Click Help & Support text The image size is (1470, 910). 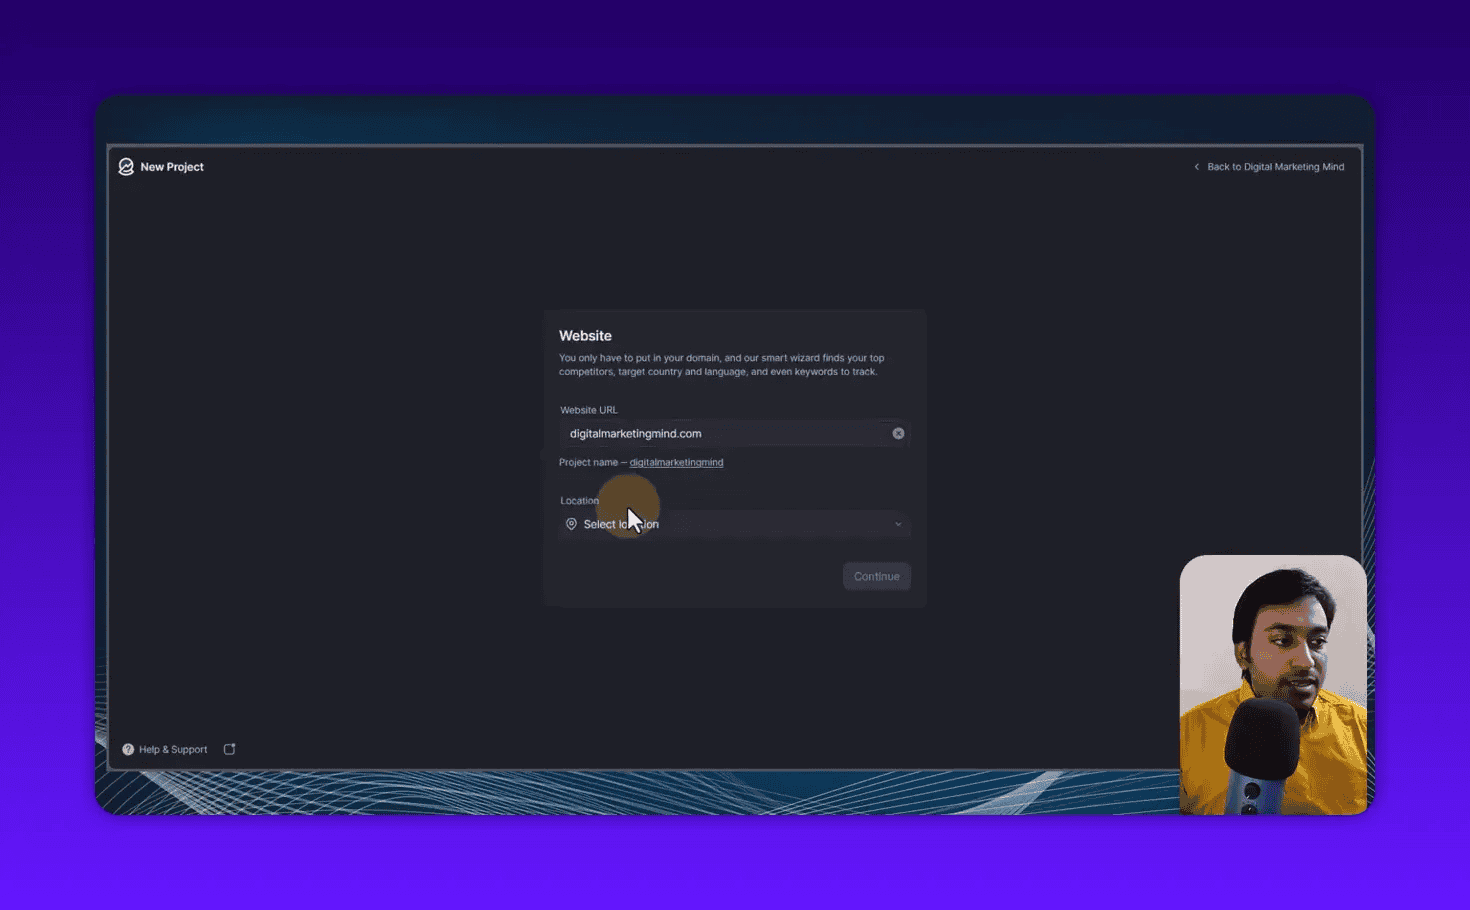point(172,748)
